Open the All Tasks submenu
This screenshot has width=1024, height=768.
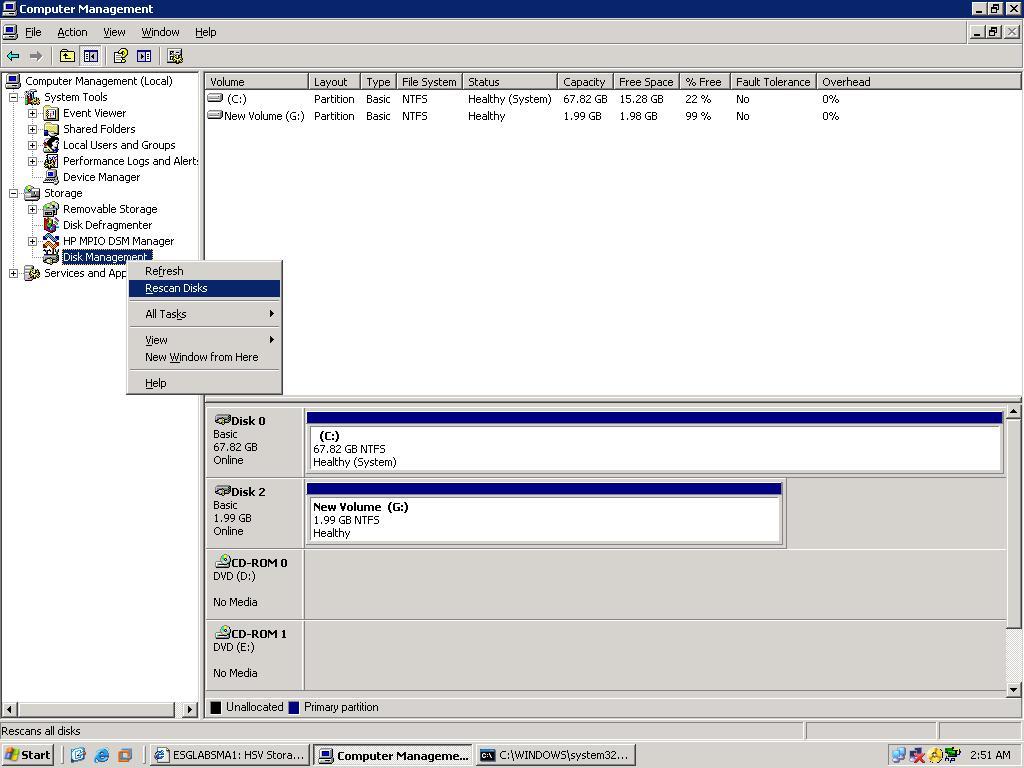[204, 314]
